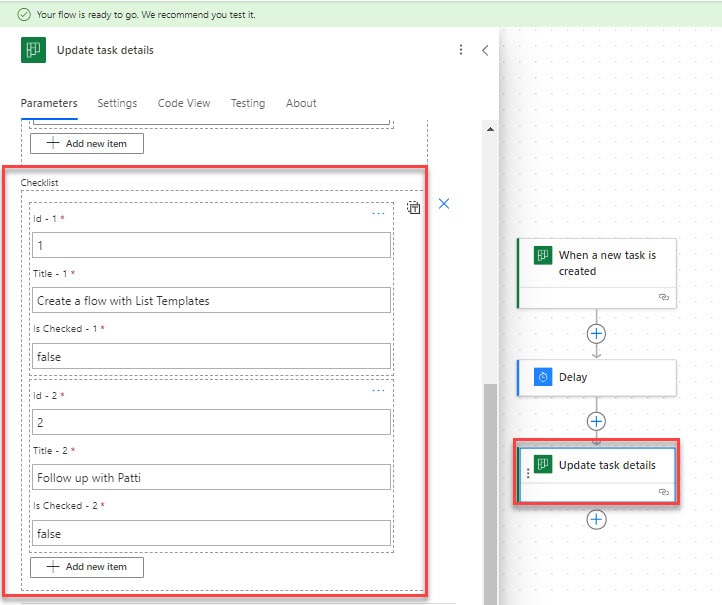Open the Code View tab

coord(184,103)
